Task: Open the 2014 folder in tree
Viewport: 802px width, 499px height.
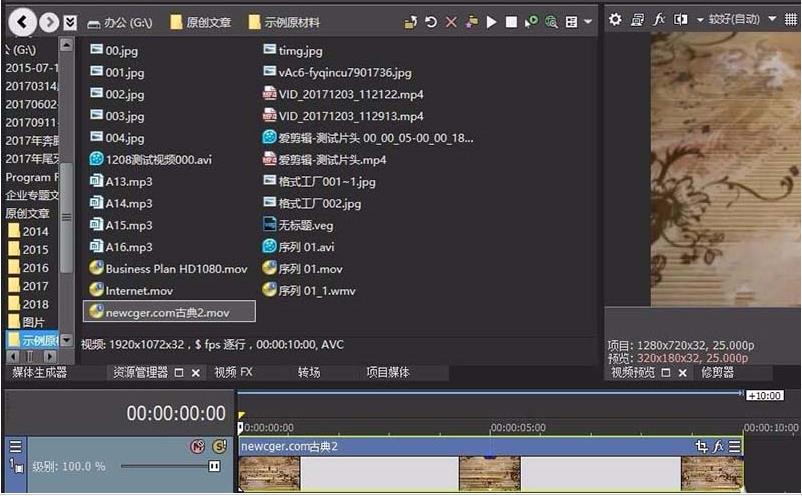Action: point(29,232)
